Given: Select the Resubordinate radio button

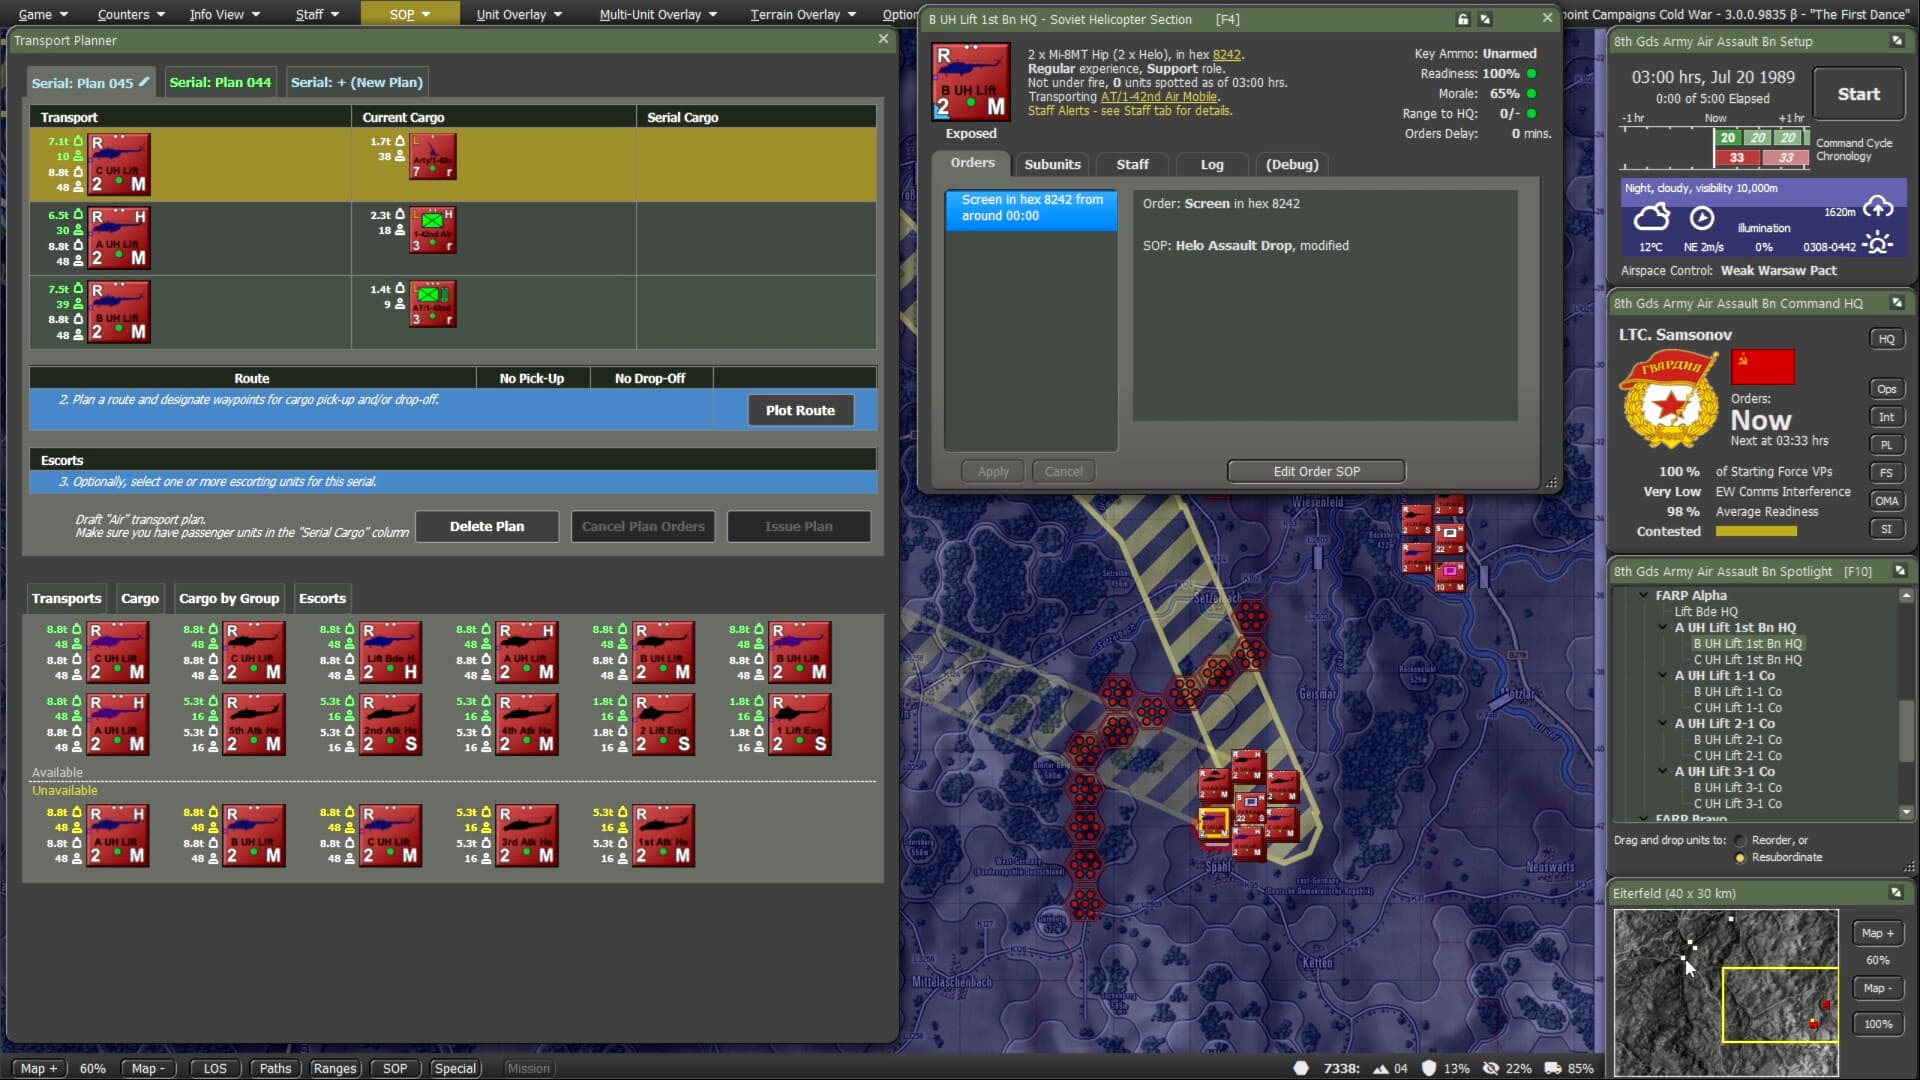Looking at the screenshot, I should [1742, 857].
